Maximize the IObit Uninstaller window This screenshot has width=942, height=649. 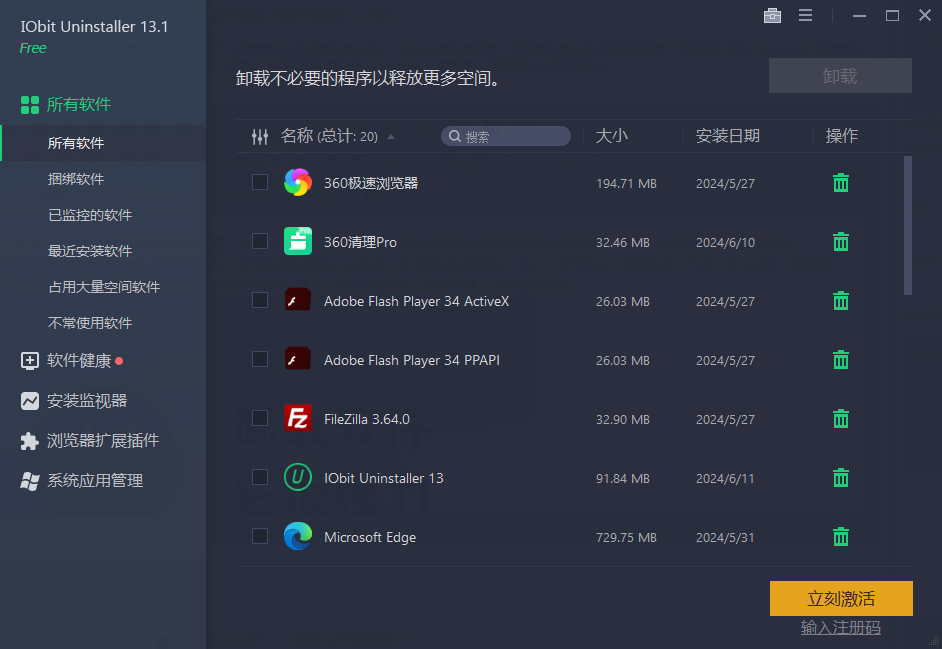(892, 16)
